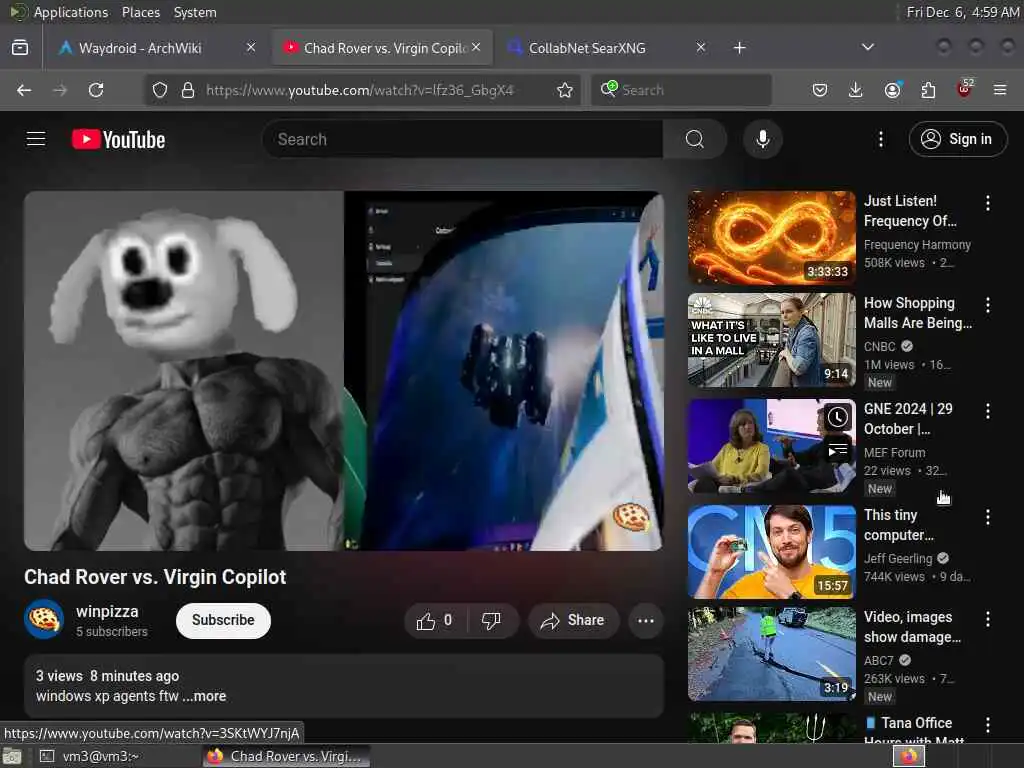Click Watch Later clock on GNE 2024 thumbnail
The image size is (1024, 768).
click(837, 417)
